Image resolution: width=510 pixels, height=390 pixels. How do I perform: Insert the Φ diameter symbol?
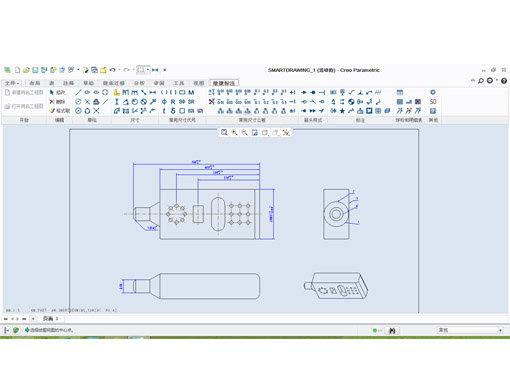pos(164,102)
